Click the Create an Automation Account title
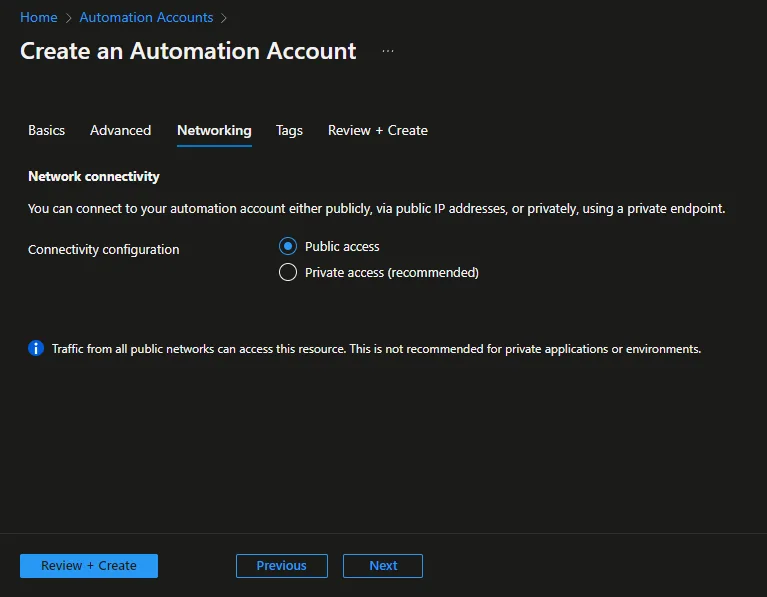The image size is (767, 597). (188, 51)
